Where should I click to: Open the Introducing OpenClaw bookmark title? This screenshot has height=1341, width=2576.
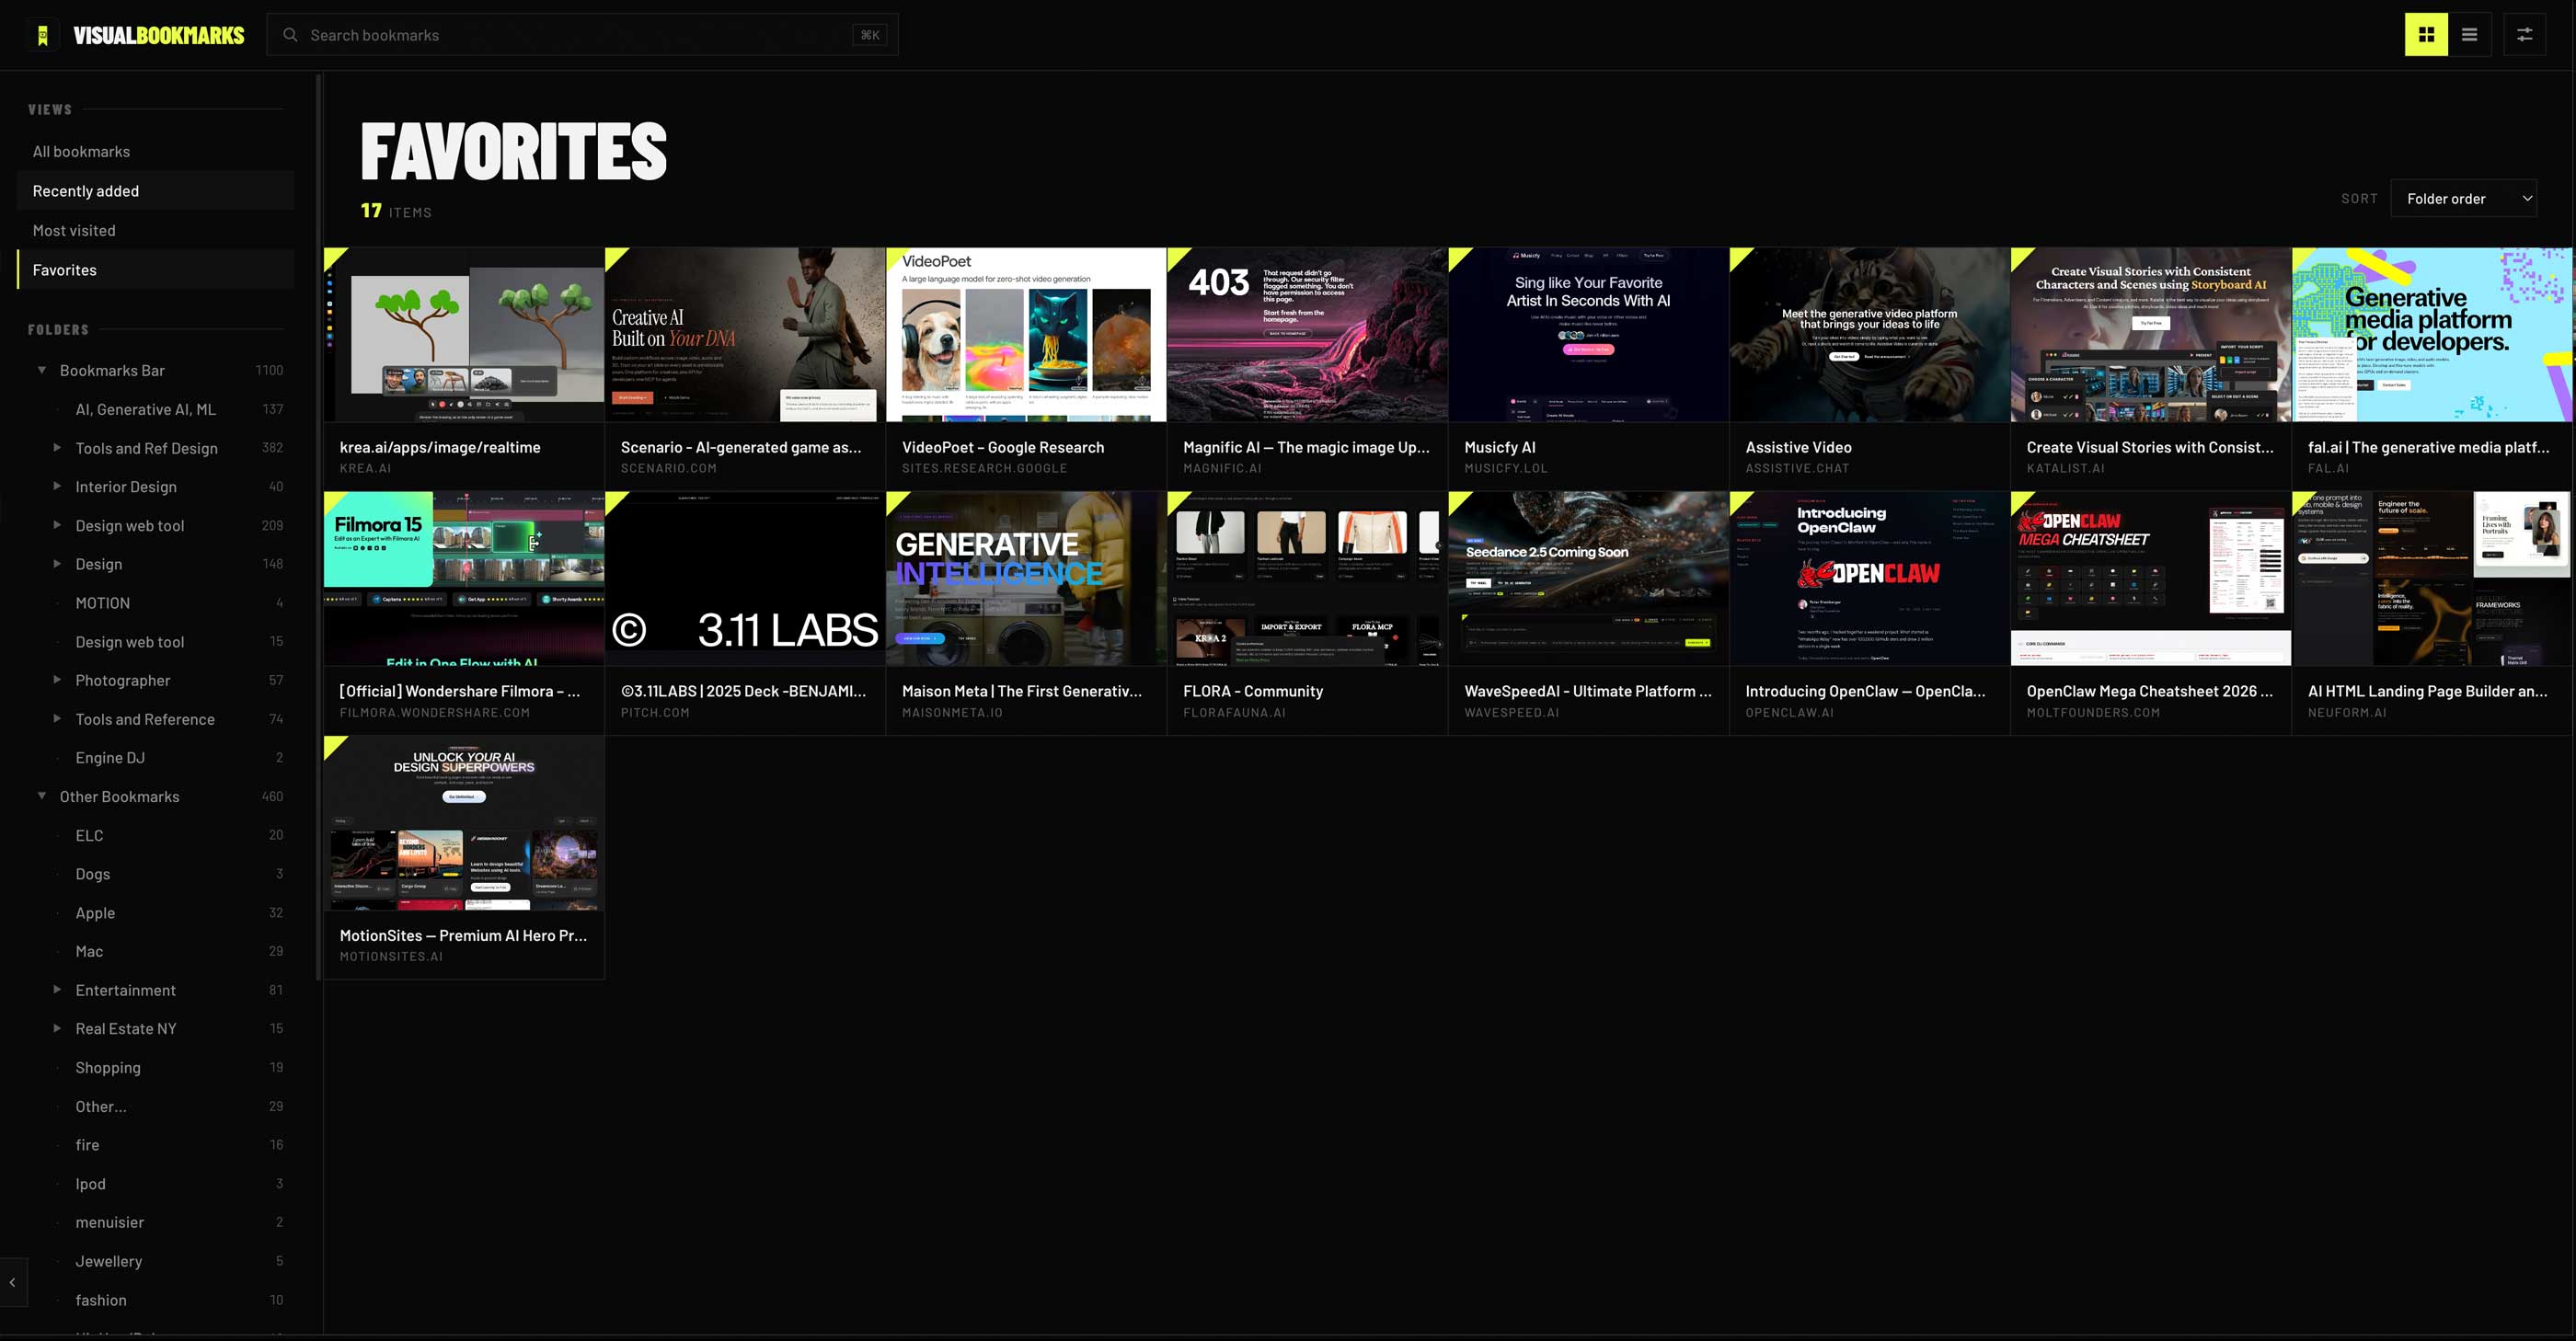coord(1865,691)
